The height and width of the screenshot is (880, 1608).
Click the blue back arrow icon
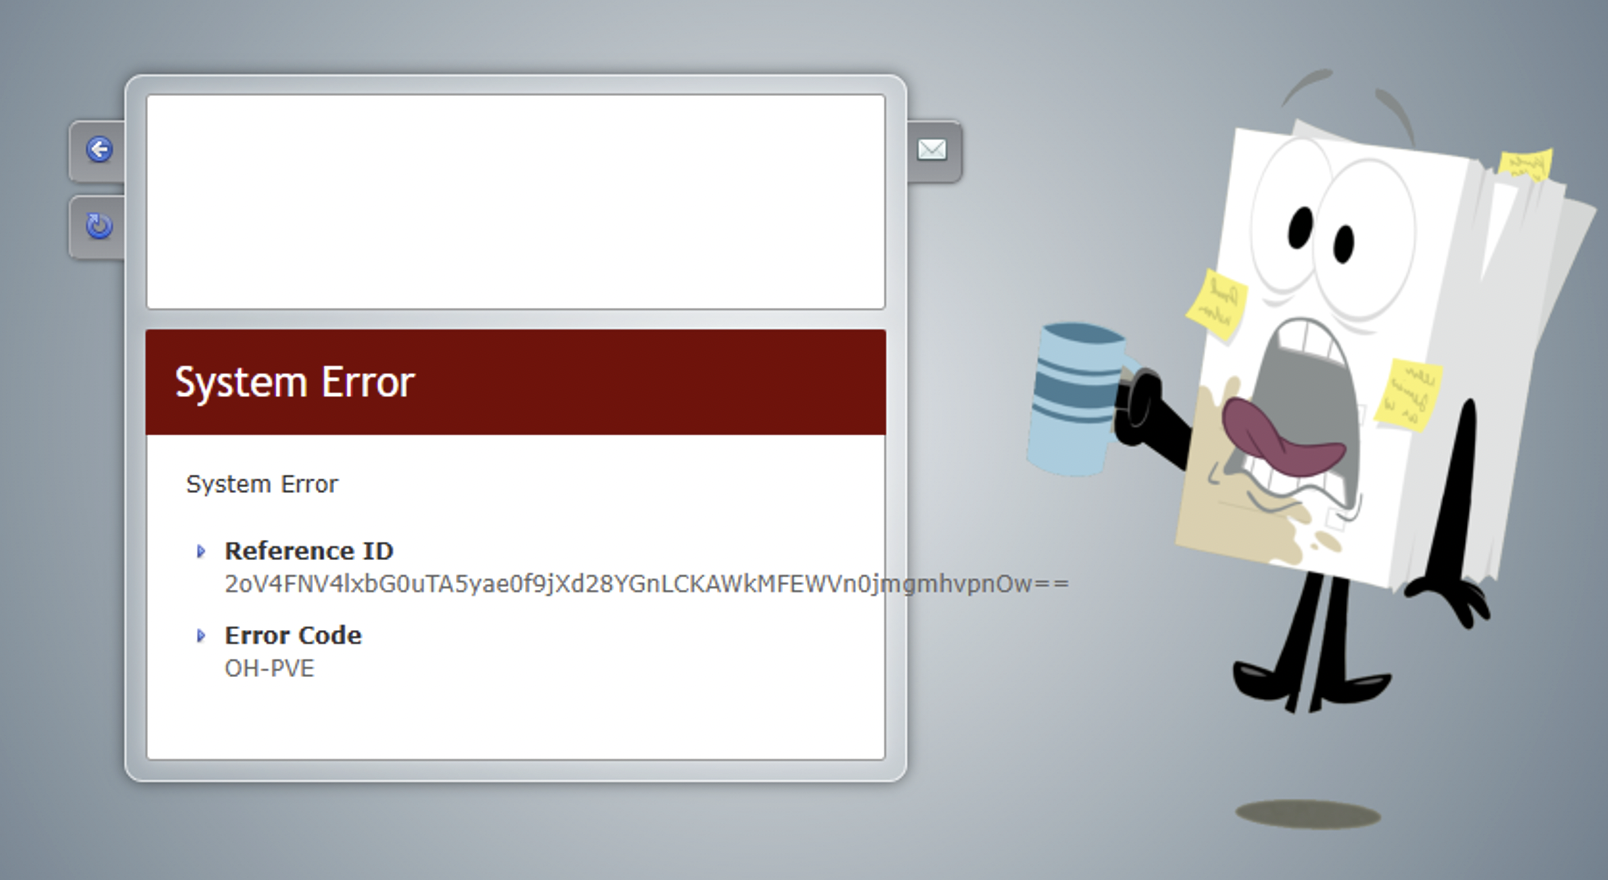click(x=99, y=150)
